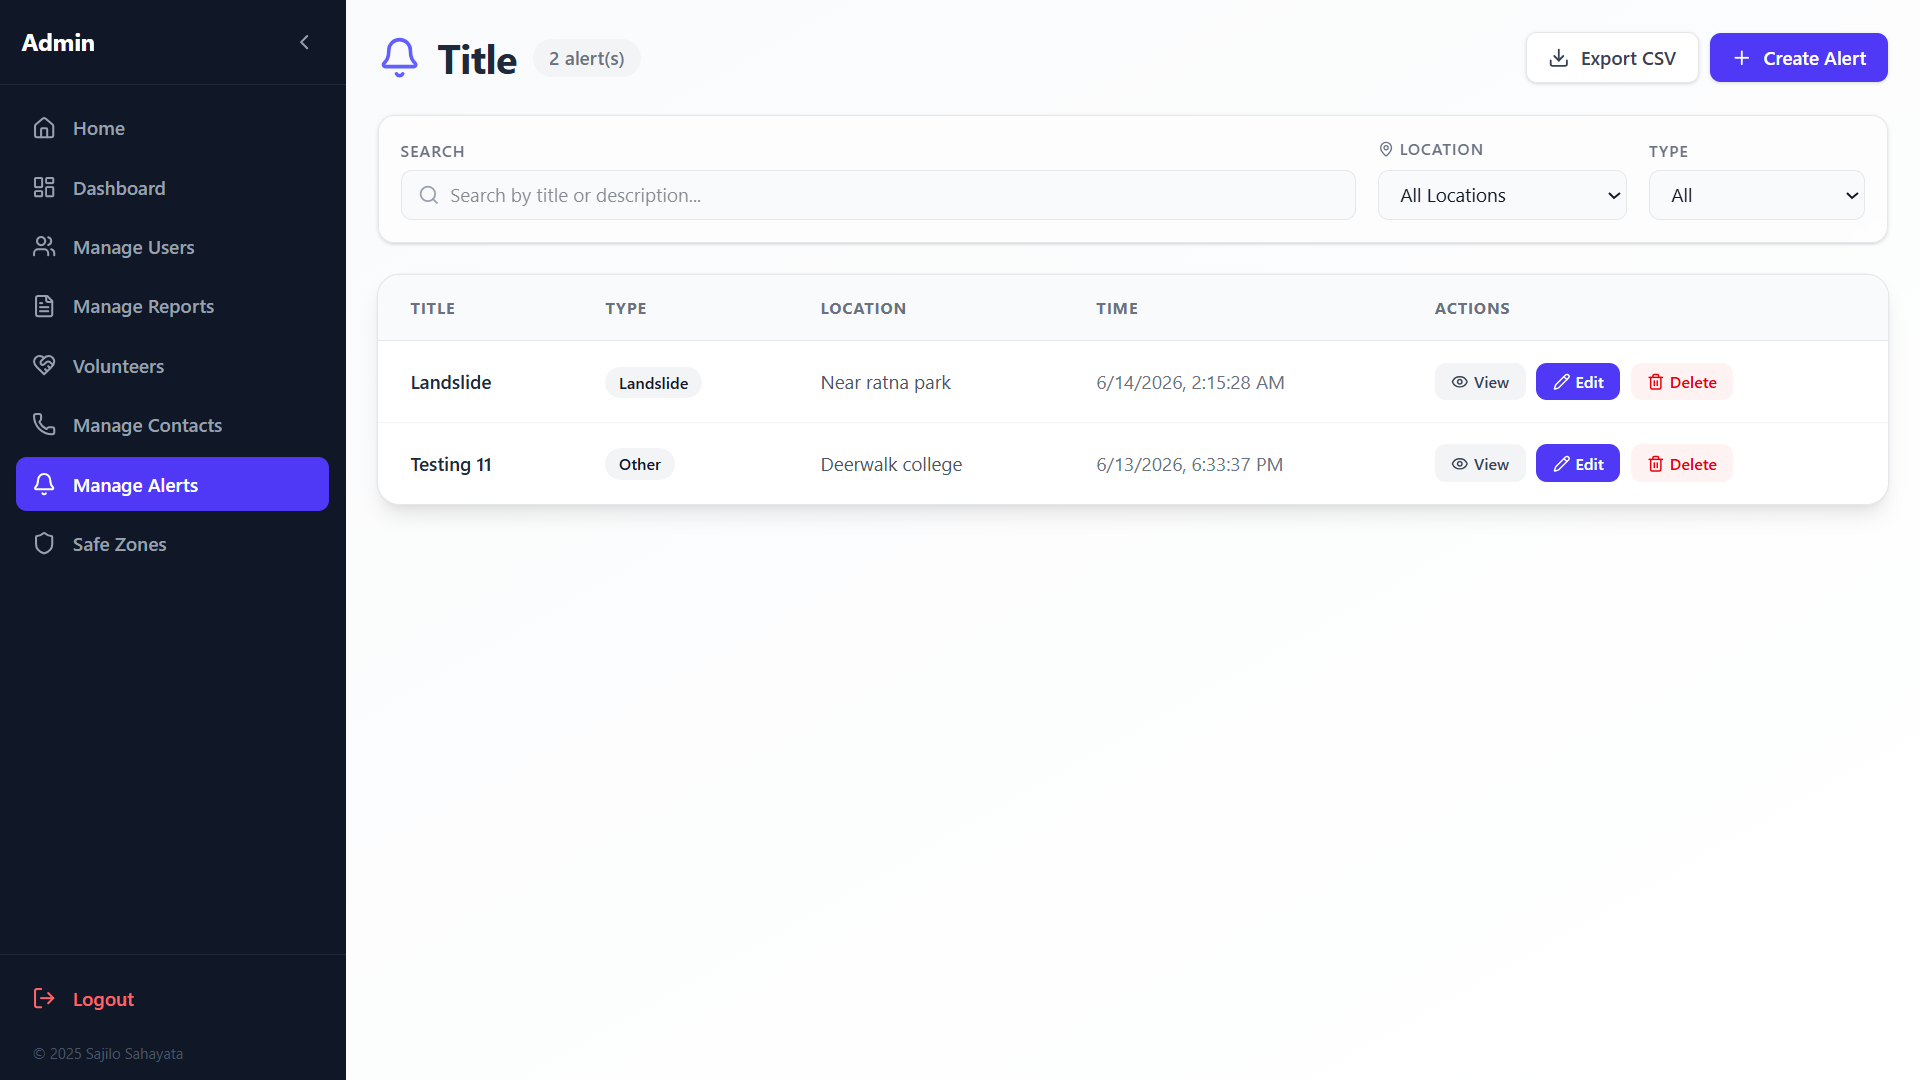The image size is (1920, 1080).
Task: Click Near ratna park location
Action: [x=885, y=382]
